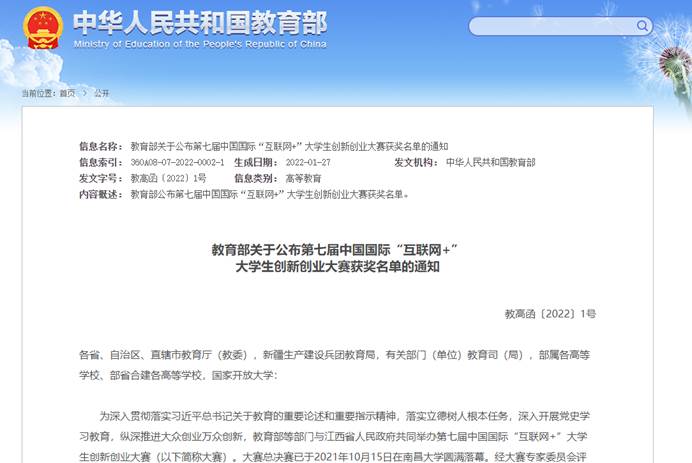The width and height of the screenshot is (692, 463).
Task: Go to 首页 via the breadcrumb
Action: tap(66, 93)
